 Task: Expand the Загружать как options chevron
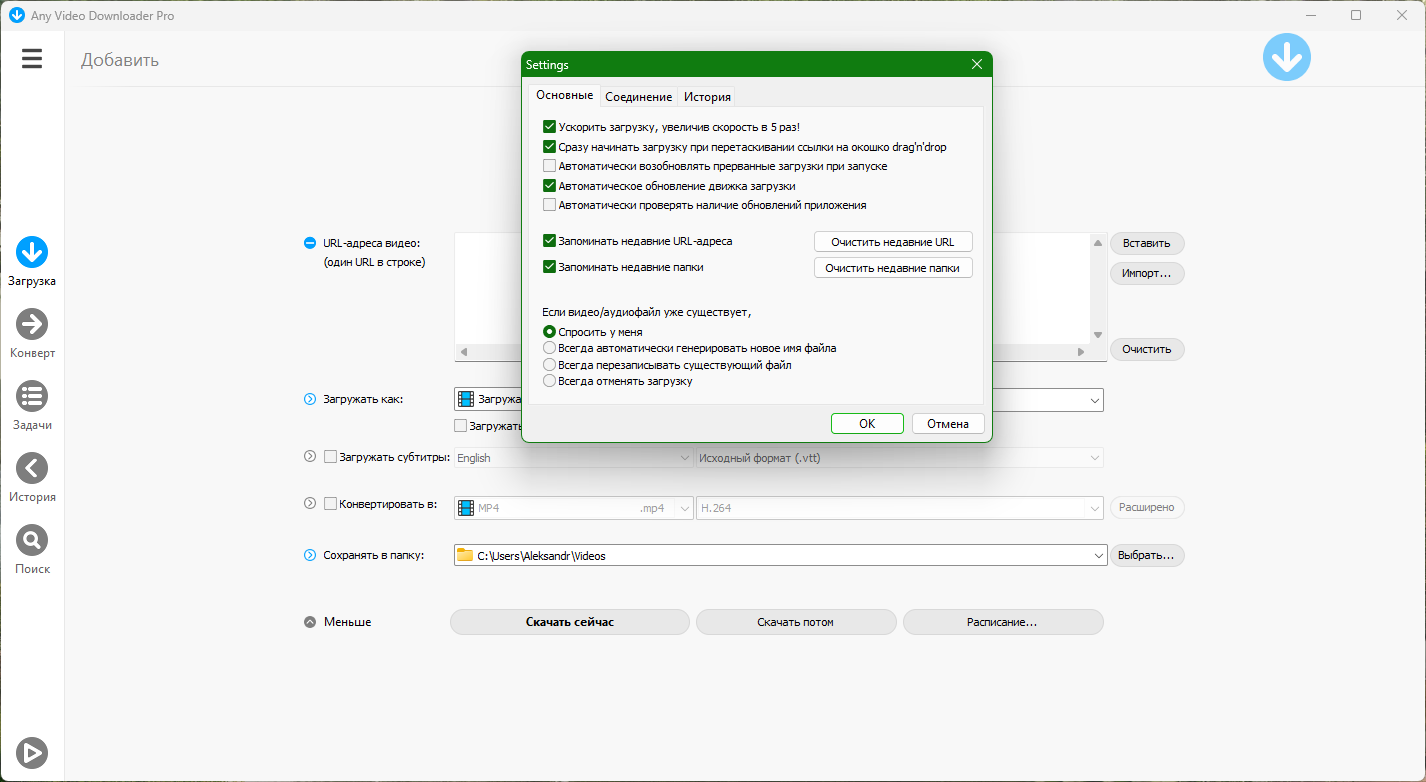point(309,400)
